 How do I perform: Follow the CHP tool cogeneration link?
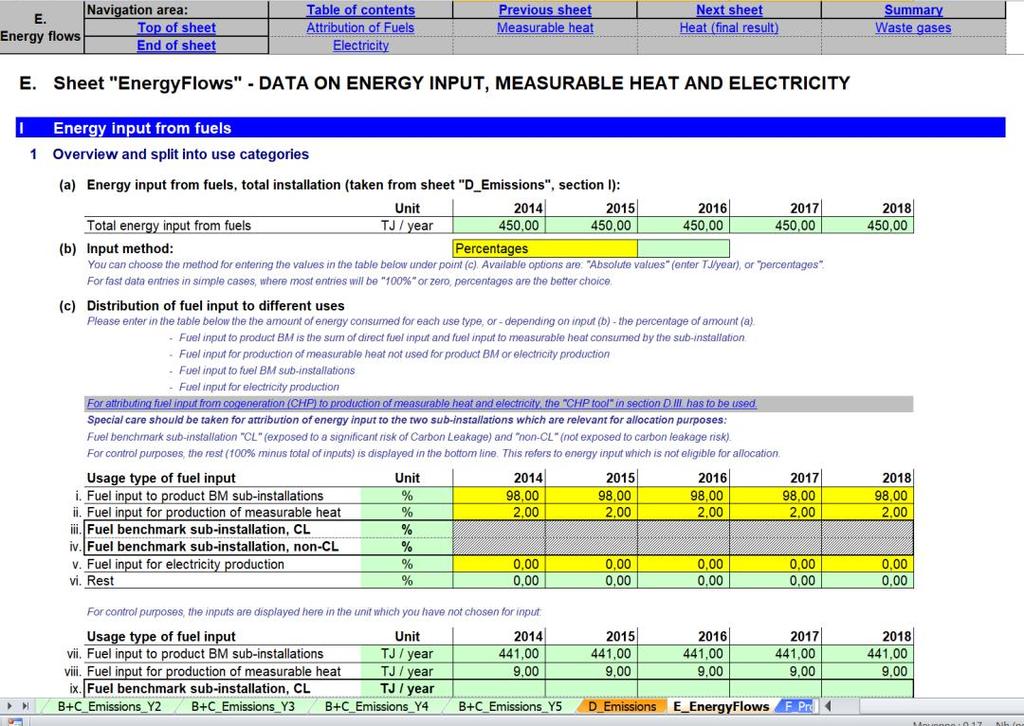click(422, 403)
